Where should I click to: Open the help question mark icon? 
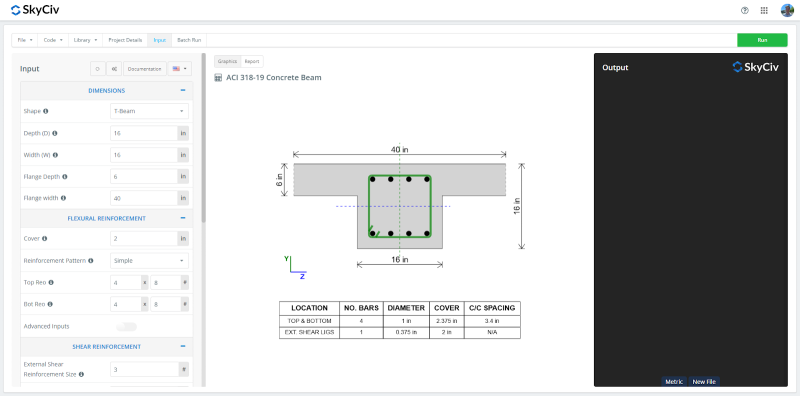745,10
